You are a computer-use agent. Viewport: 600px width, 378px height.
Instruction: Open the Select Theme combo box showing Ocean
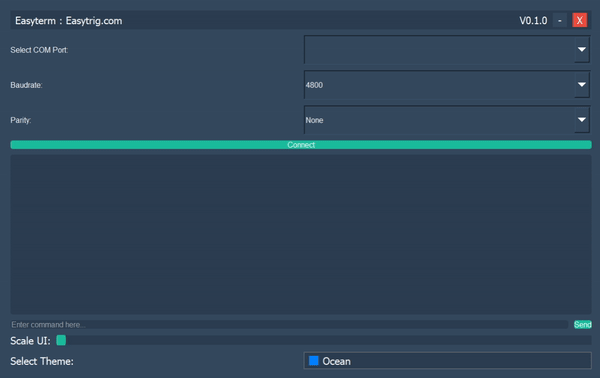(447, 361)
